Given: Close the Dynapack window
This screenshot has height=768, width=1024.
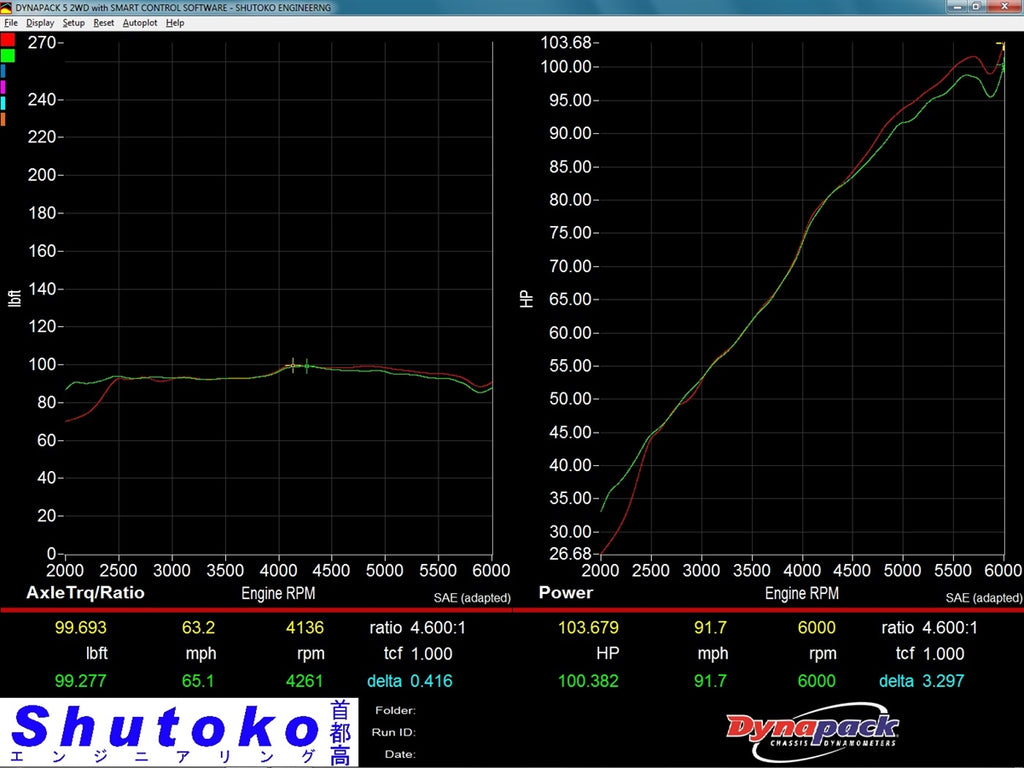Looking at the screenshot, I should pos(1004,7).
